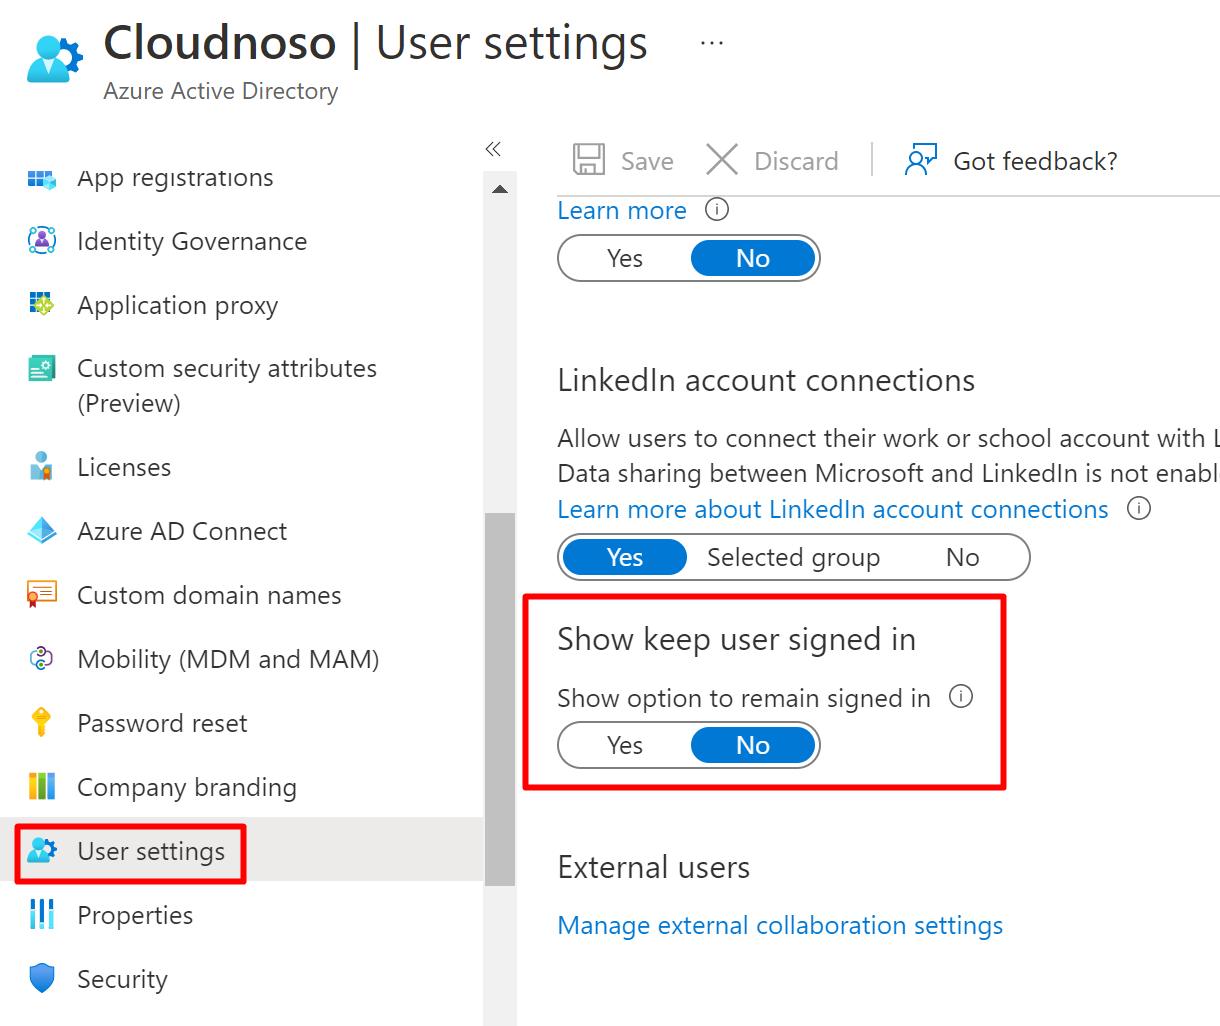Collapse the sidebar with double chevron
The image size is (1220, 1026).
tap(493, 150)
